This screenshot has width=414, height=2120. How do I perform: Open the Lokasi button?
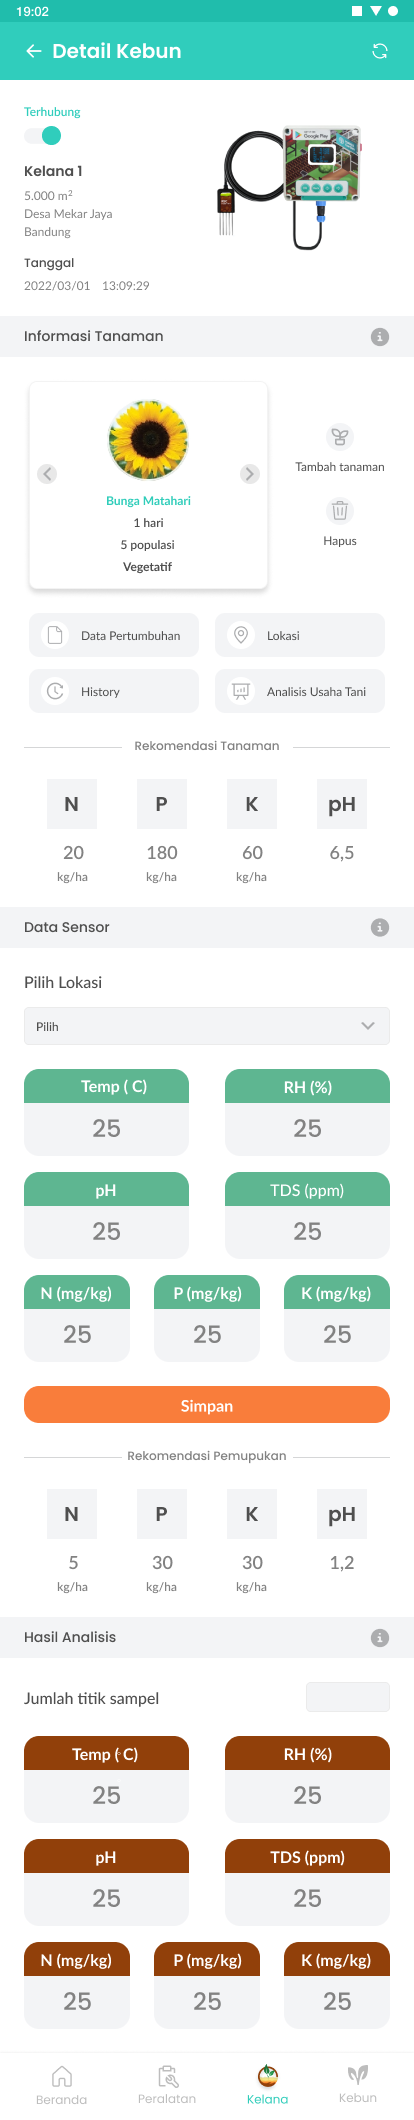click(x=300, y=635)
